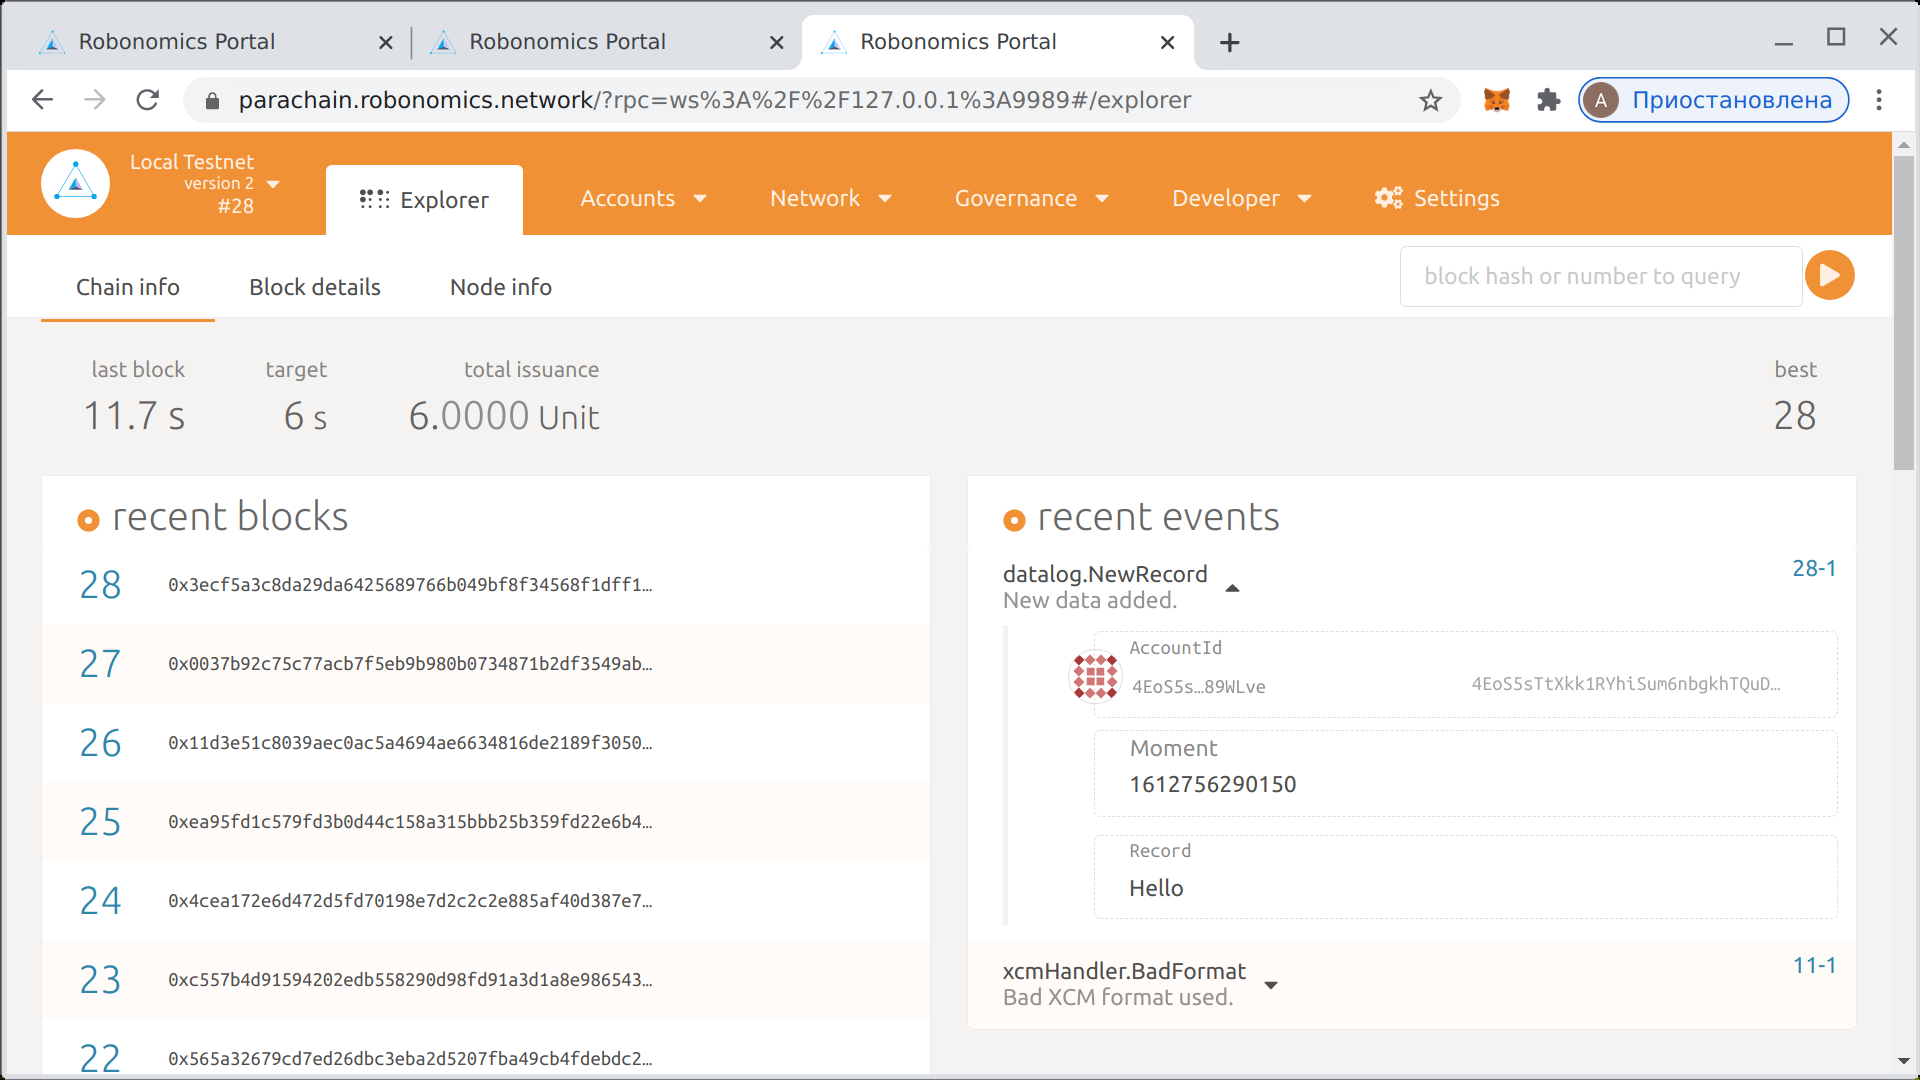The height and width of the screenshot is (1080, 1920).
Task: Click the page vertical scrollbar
Action: [x=1903, y=312]
